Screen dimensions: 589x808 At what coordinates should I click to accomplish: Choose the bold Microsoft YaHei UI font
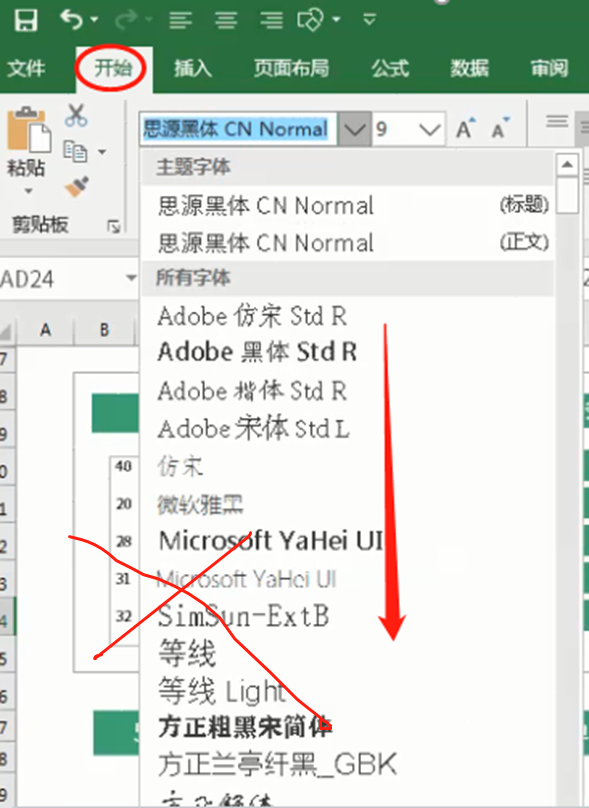click(348, 541)
